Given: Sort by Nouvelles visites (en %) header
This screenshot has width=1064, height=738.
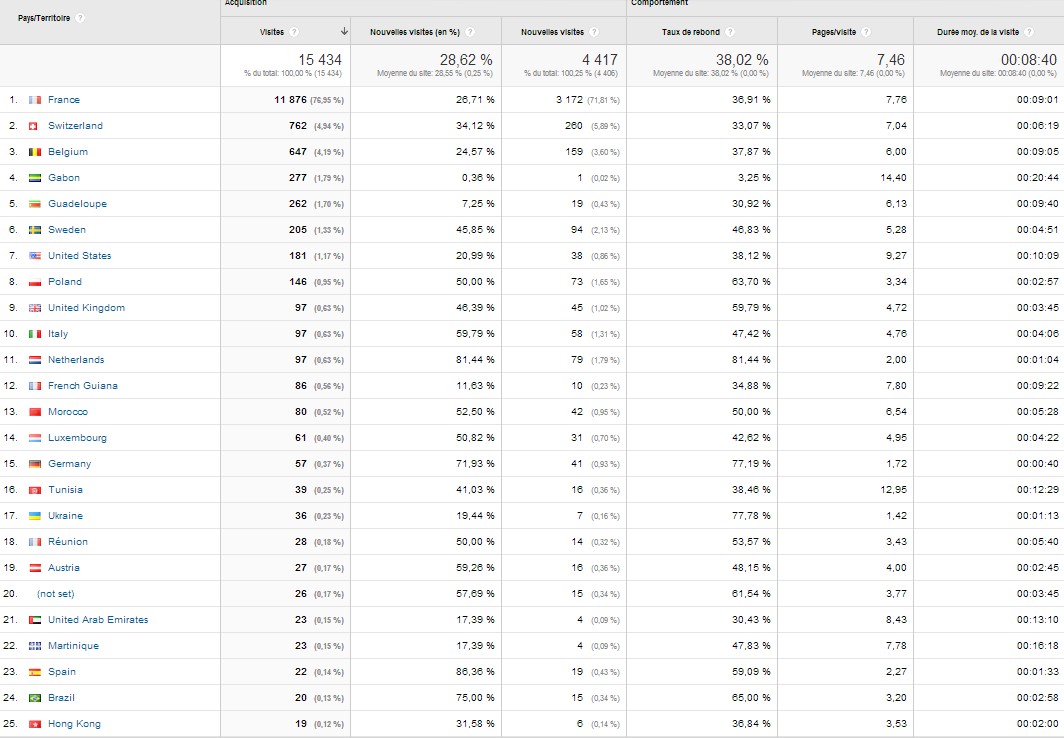Looking at the screenshot, I should click(415, 32).
